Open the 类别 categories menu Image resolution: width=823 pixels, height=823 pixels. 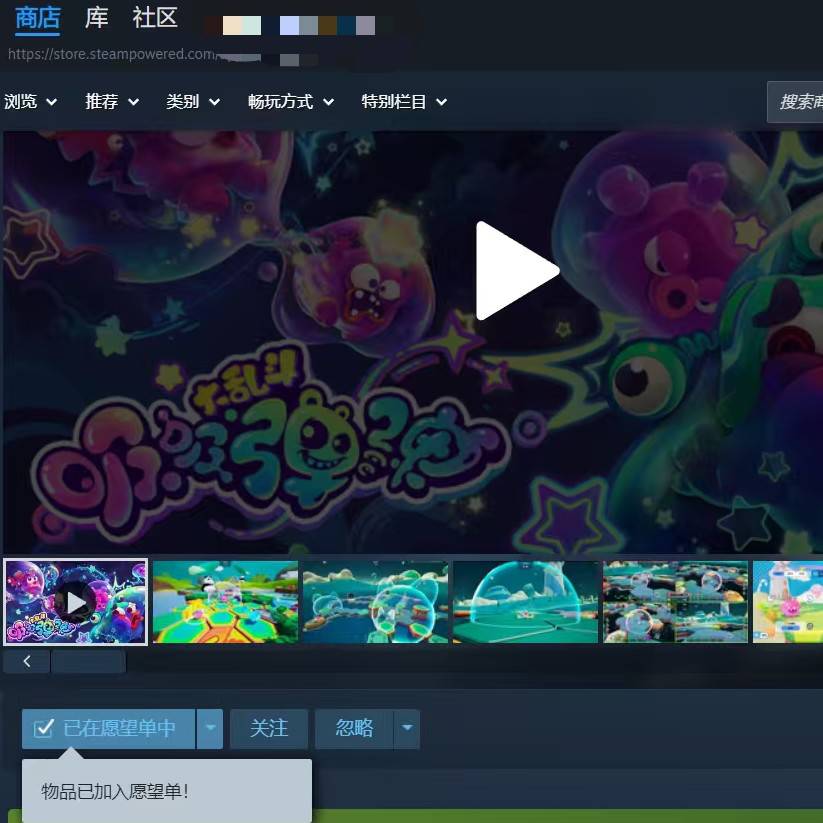(x=193, y=102)
